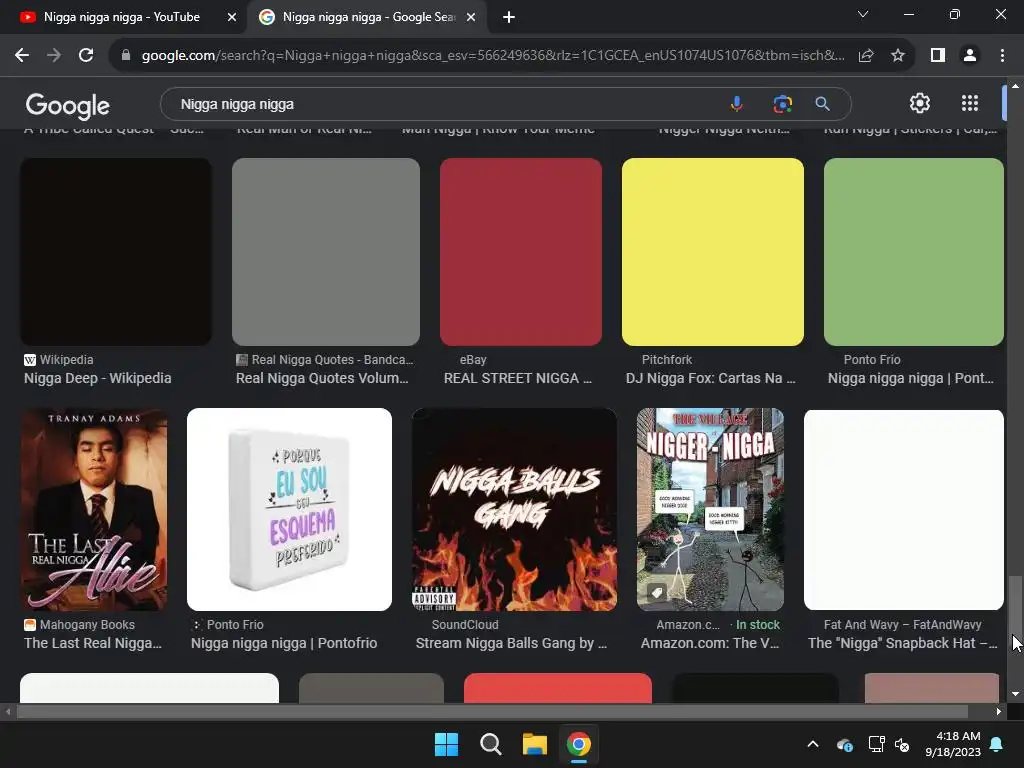Click the Wikipedia source label
The width and height of the screenshot is (1024, 768).
click(x=67, y=360)
